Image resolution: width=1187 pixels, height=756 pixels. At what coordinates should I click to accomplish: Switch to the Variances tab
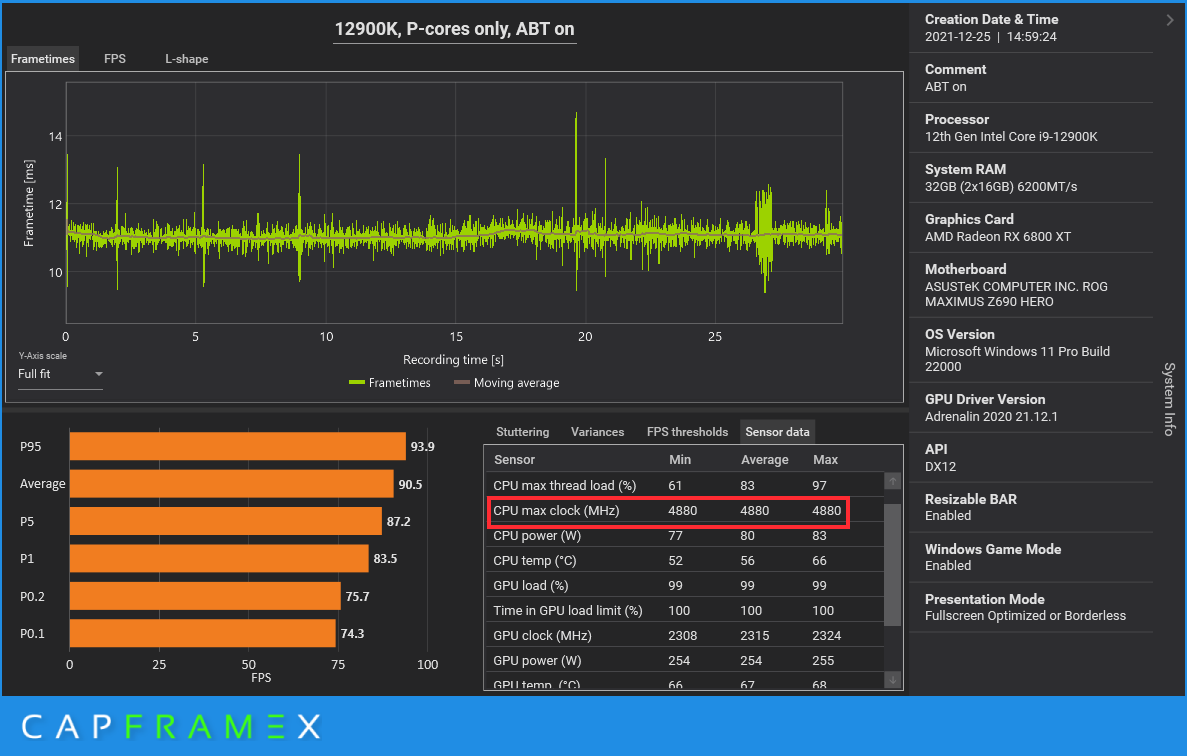pyautogui.click(x=597, y=431)
